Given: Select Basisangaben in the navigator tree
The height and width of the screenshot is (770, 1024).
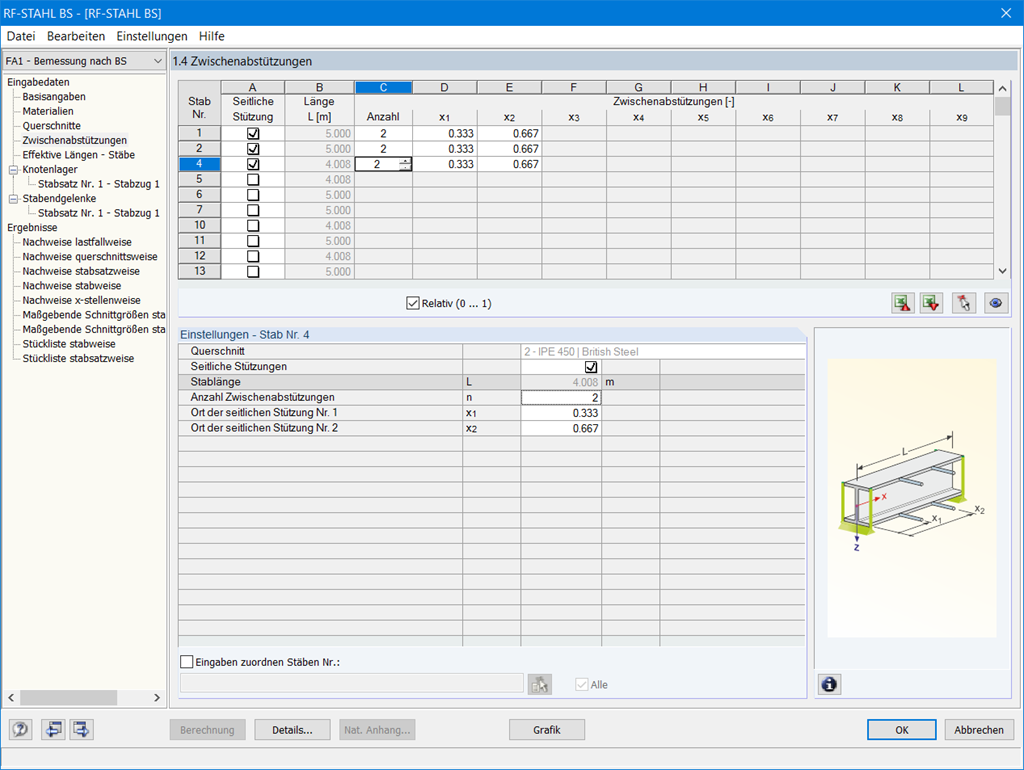Looking at the screenshot, I should pyautogui.click(x=54, y=97).
